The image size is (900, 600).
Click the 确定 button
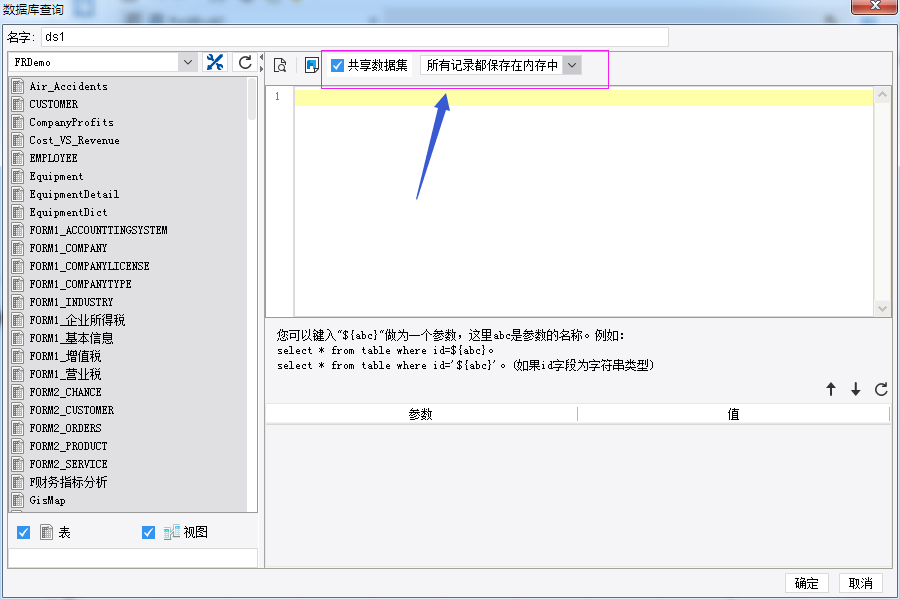[x=806, y=583]
